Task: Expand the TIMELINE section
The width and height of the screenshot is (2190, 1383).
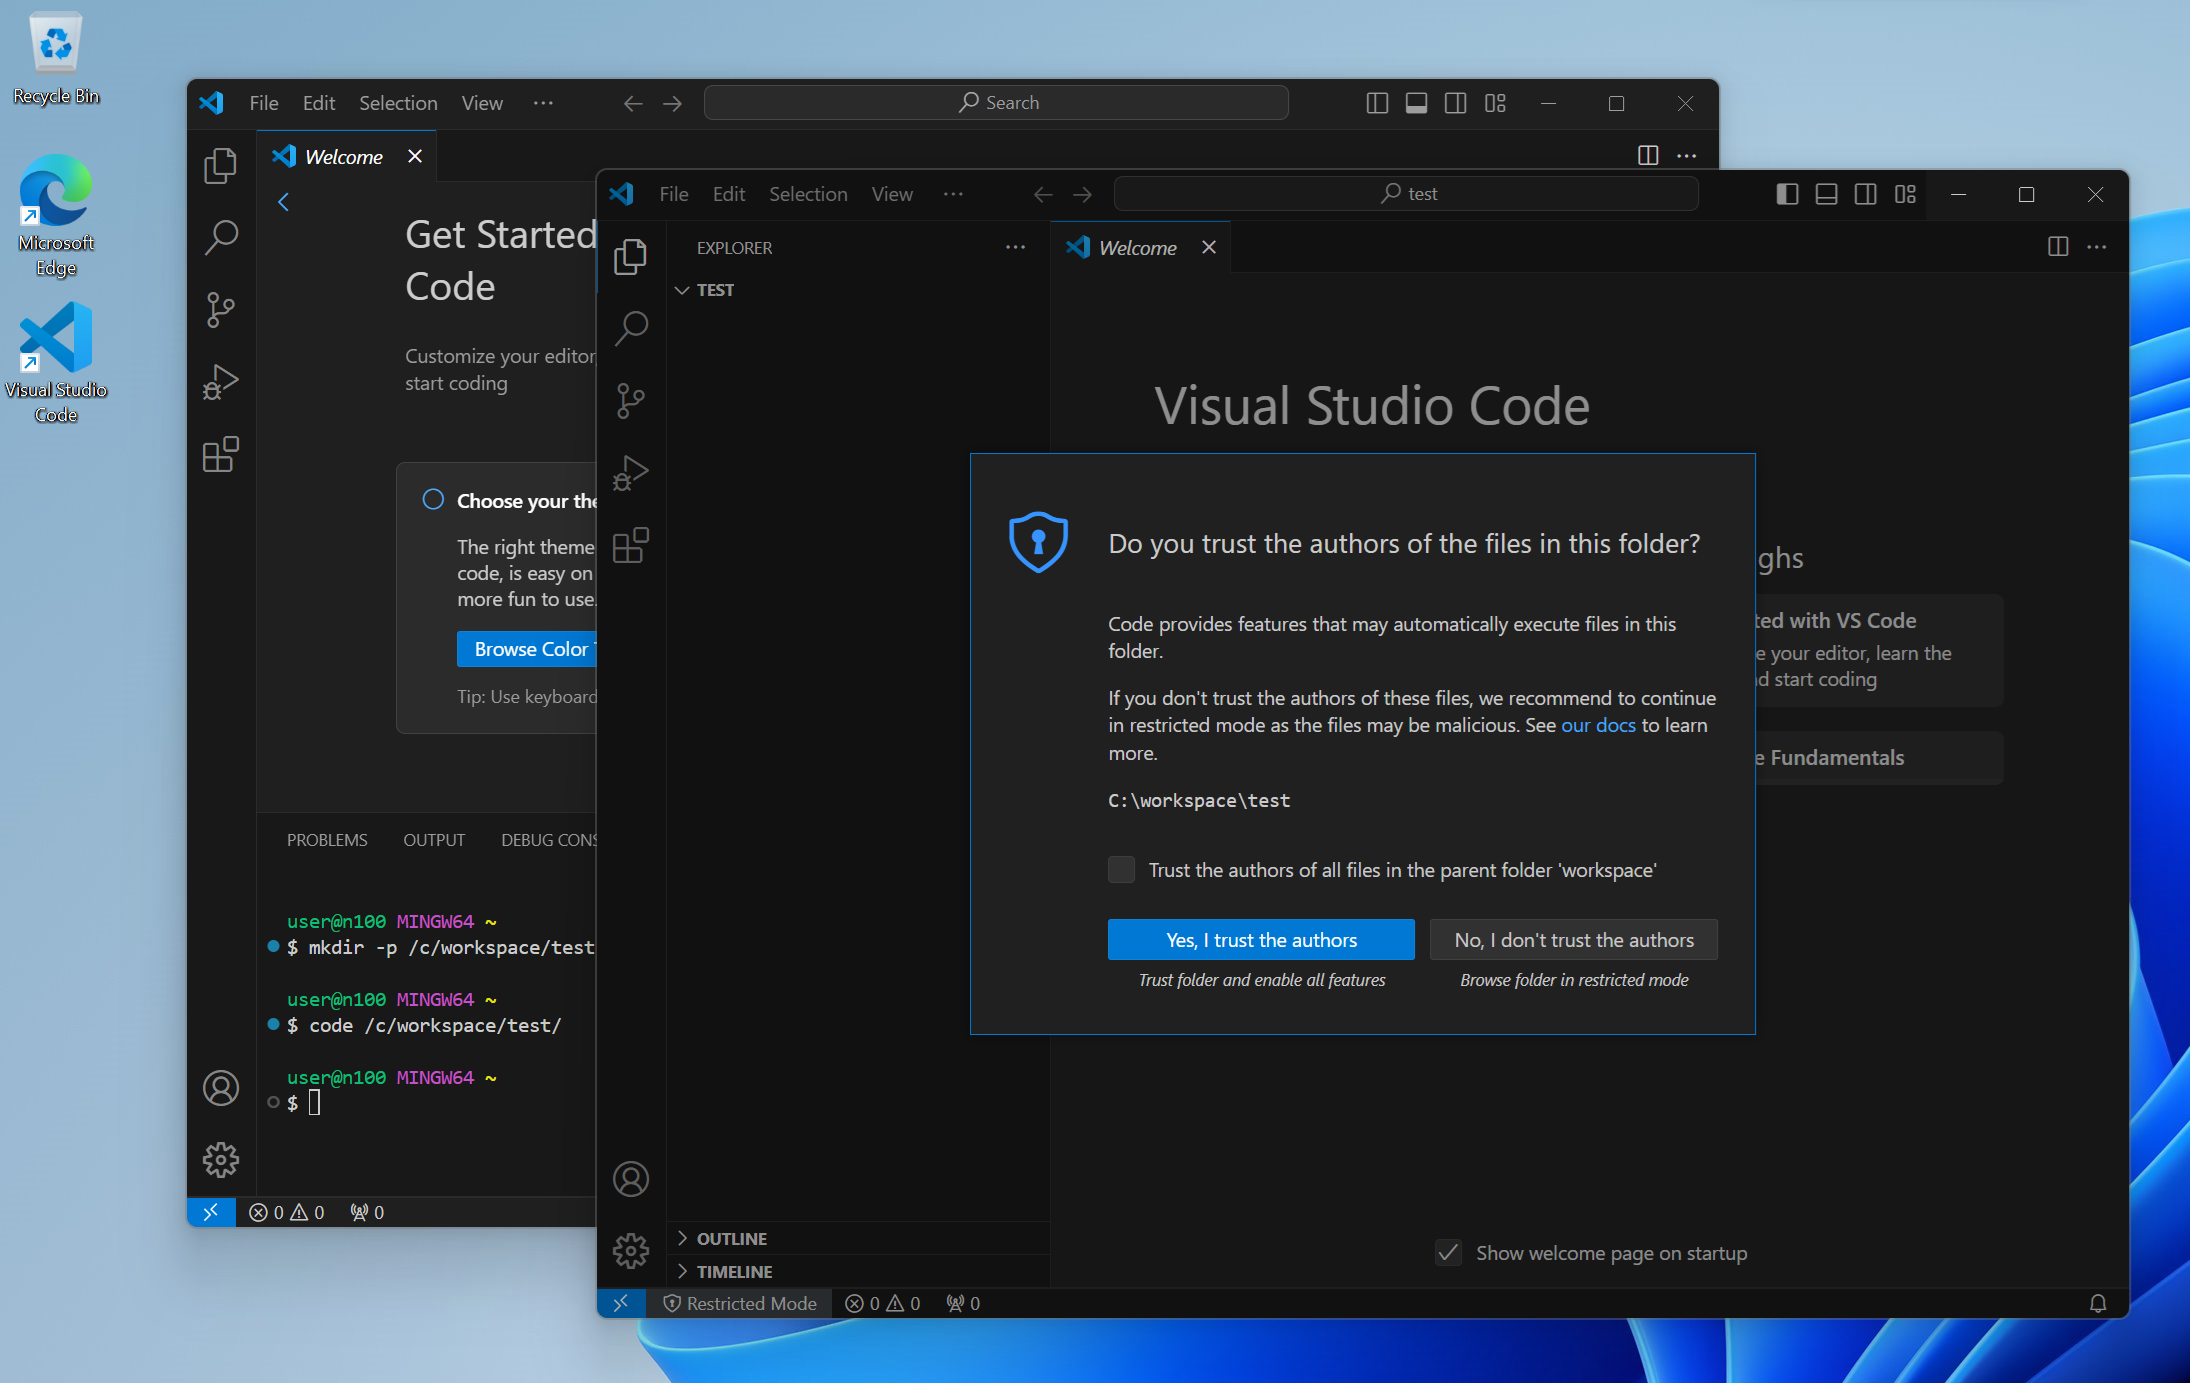Action: click(x=734, y=1271)
